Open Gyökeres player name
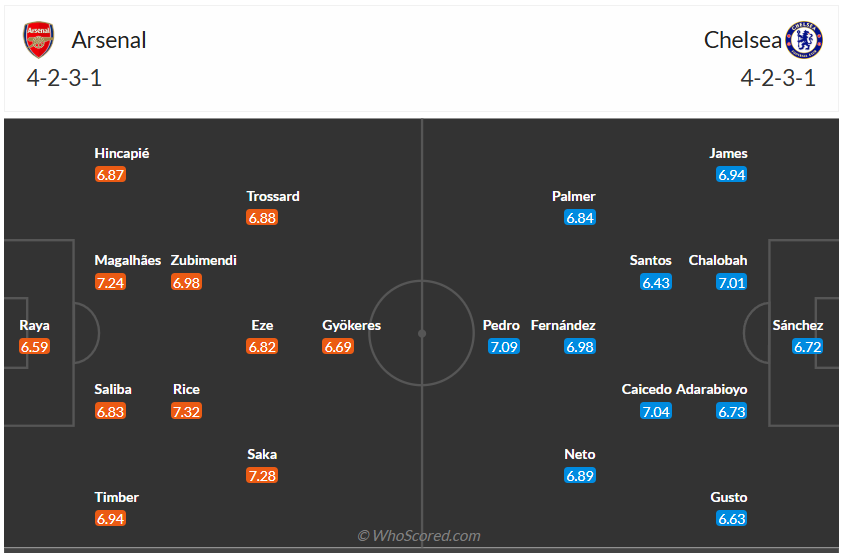This screenshot has height=553, width=844. click(352, 325)
